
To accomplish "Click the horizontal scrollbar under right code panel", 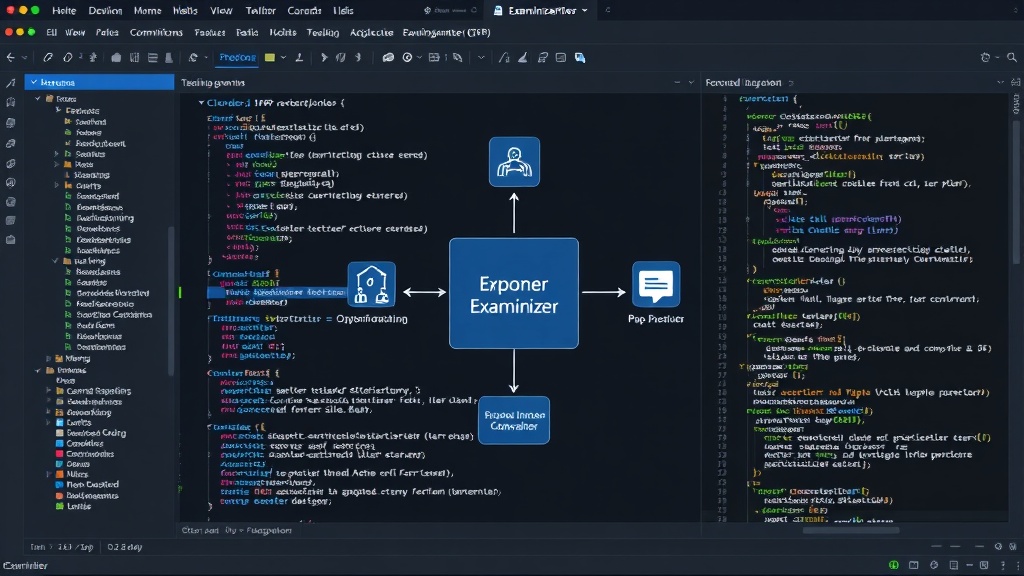I will pyautogui.click(x=851, y=530).
